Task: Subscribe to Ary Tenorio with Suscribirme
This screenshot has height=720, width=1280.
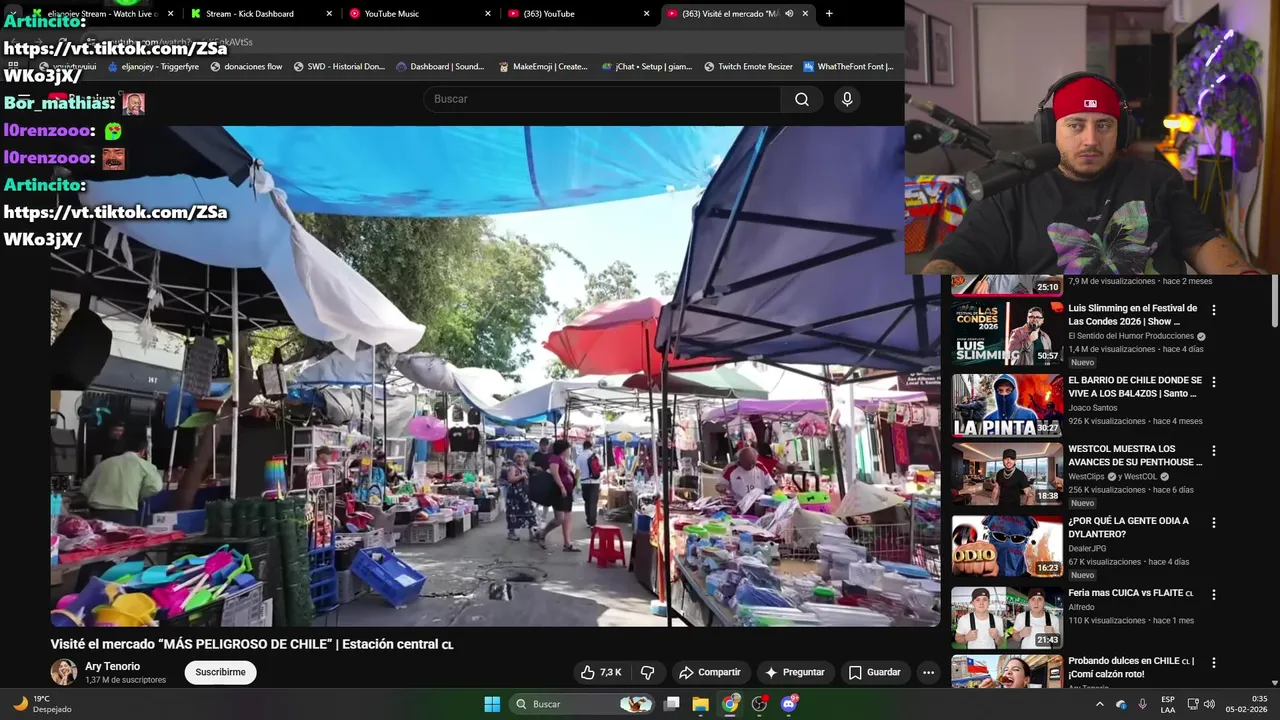Action: (x=220, y=672)
